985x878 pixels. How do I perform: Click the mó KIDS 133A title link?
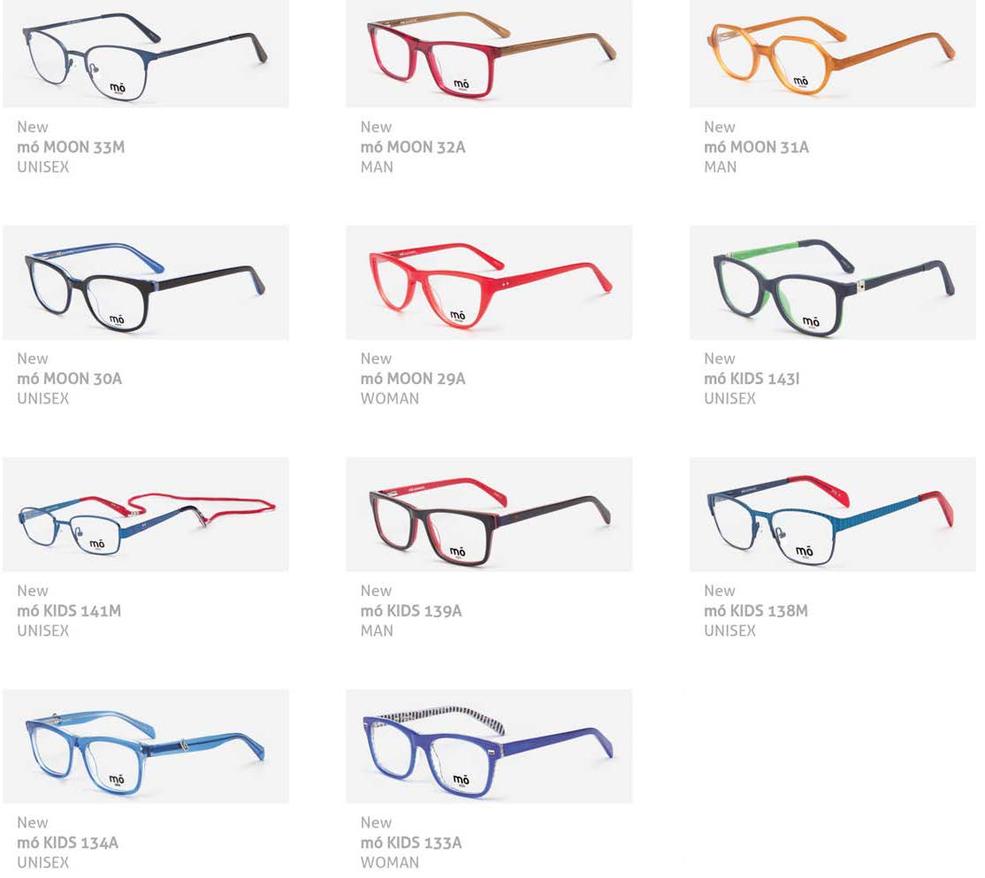coord(411,842)
